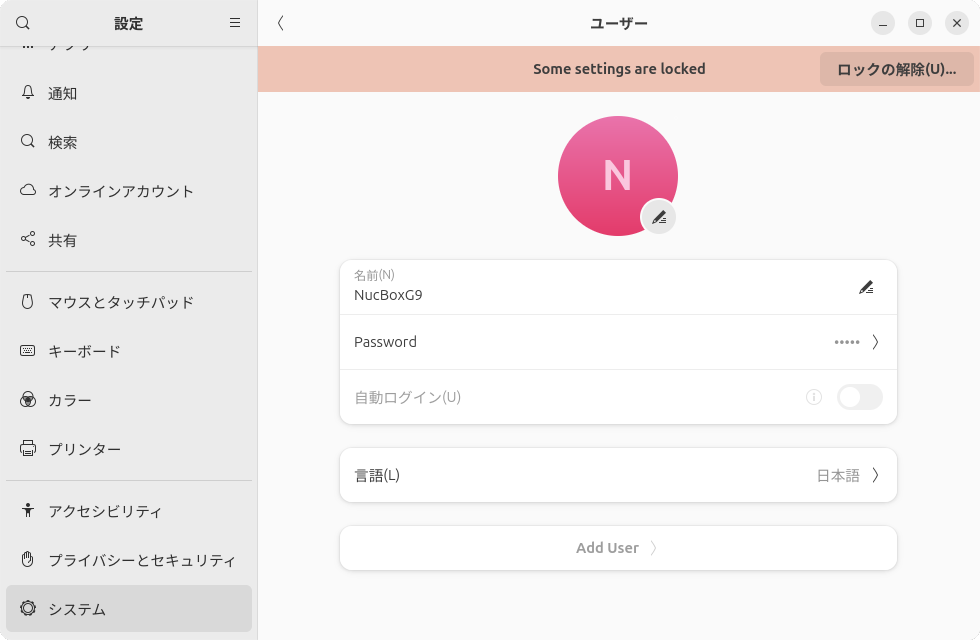Select the キーボード settings icon
The image size is (980, 640).
pyautogui.click(x=27, y=351)
